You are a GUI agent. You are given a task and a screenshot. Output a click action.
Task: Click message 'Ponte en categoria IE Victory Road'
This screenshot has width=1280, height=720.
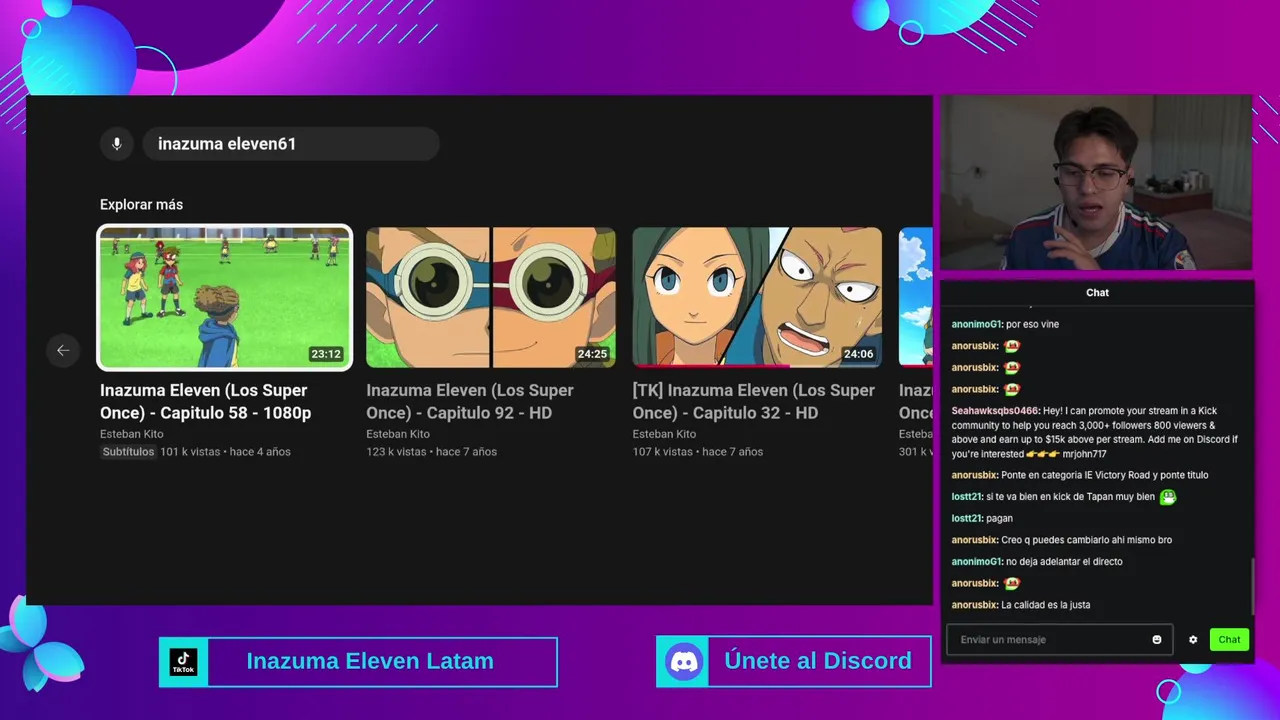1104,475
